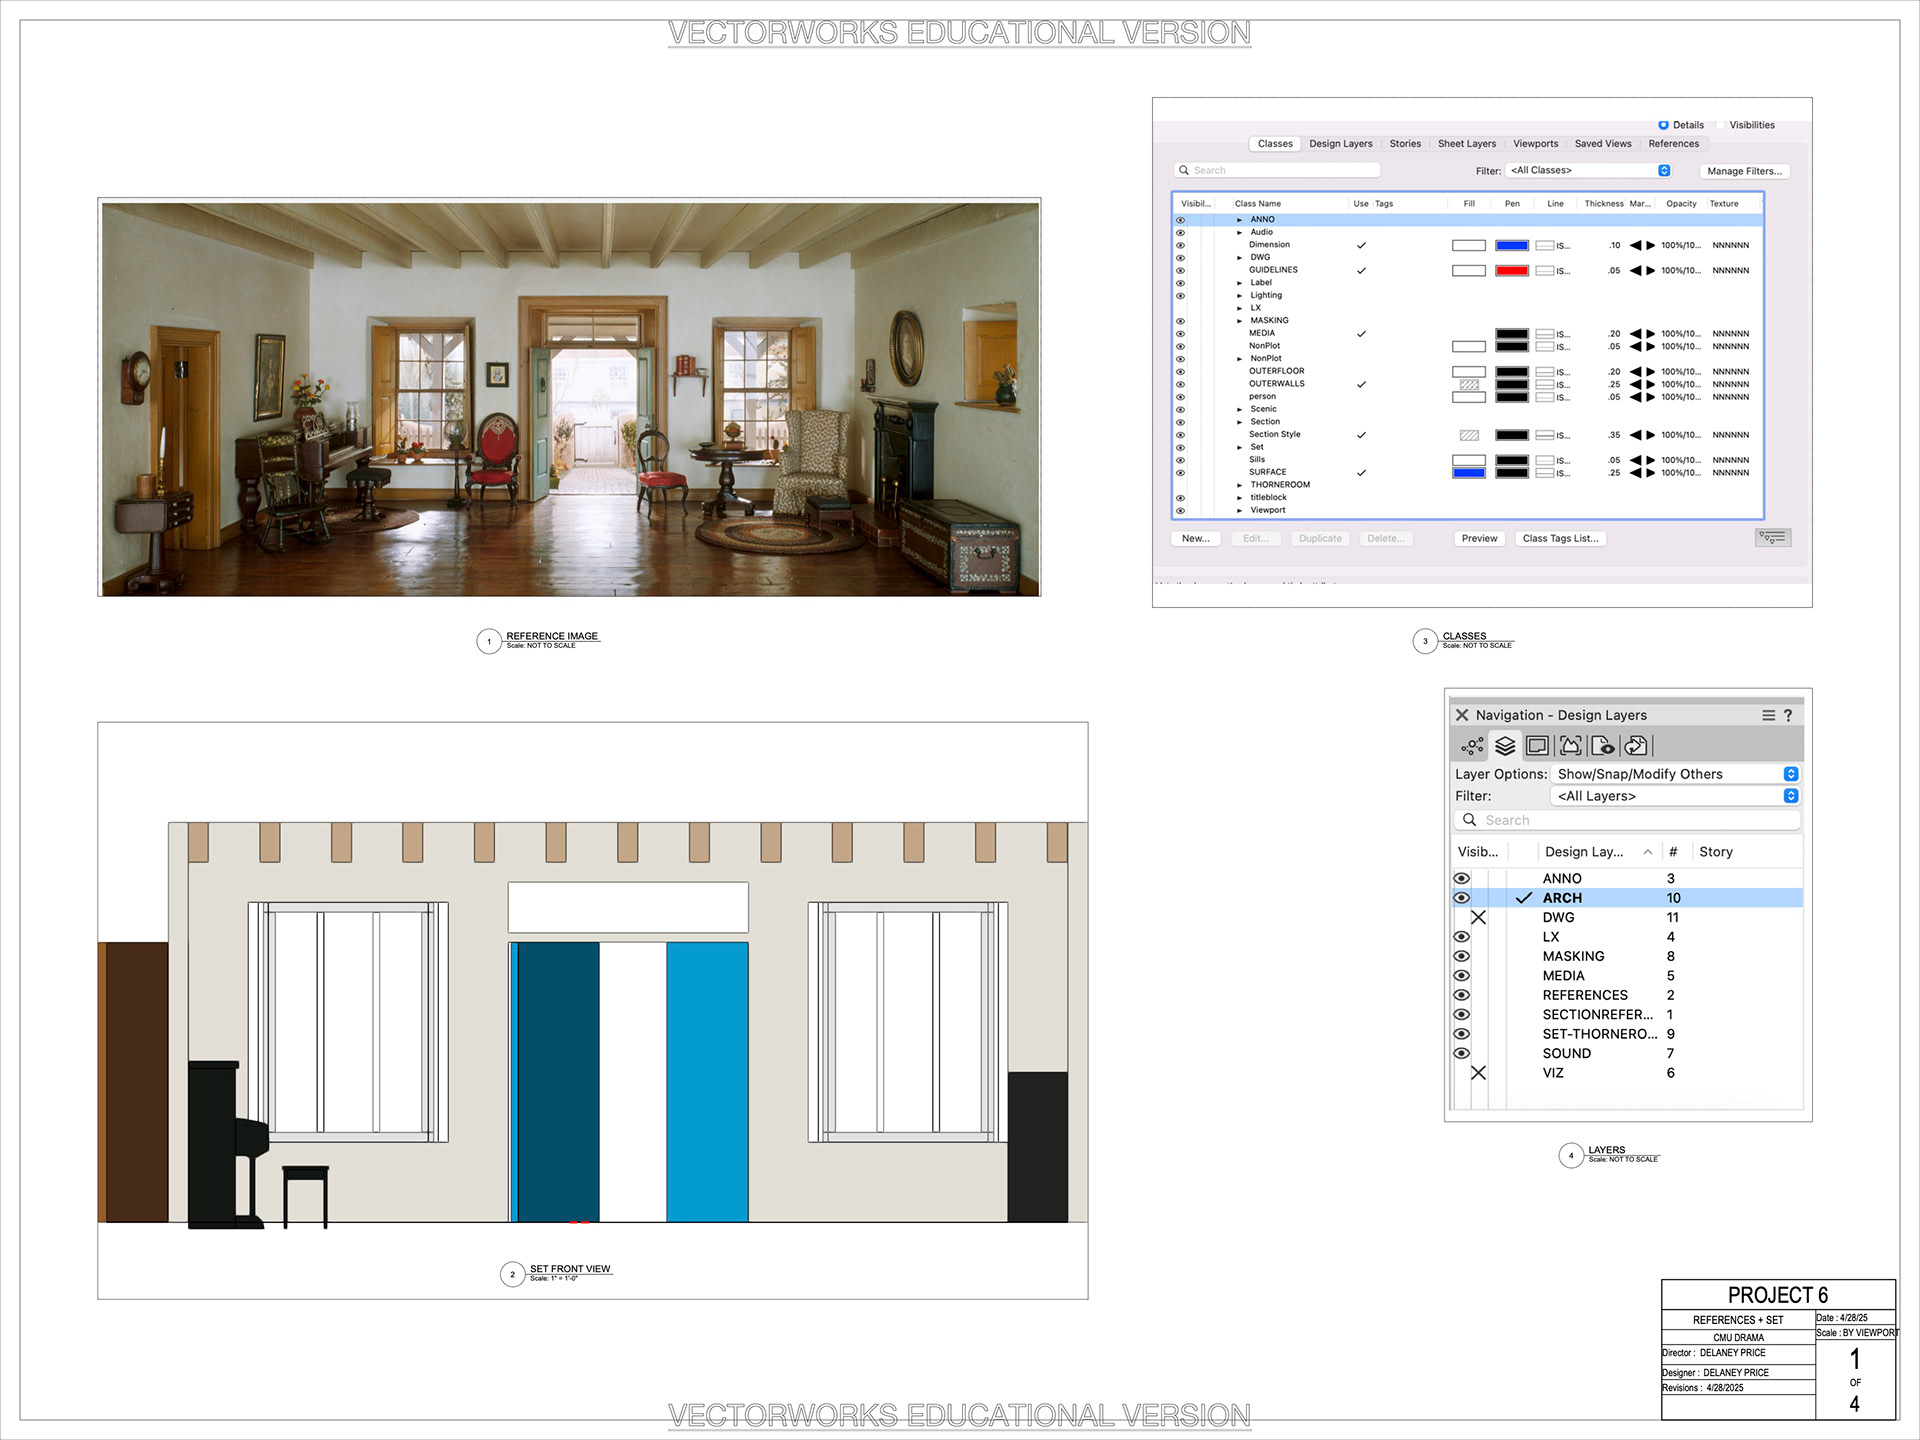The height and width of the screenshot is (1440, 1920).
Task: Open the Navigation palette hamburger menu
Action: (1768, 715)
